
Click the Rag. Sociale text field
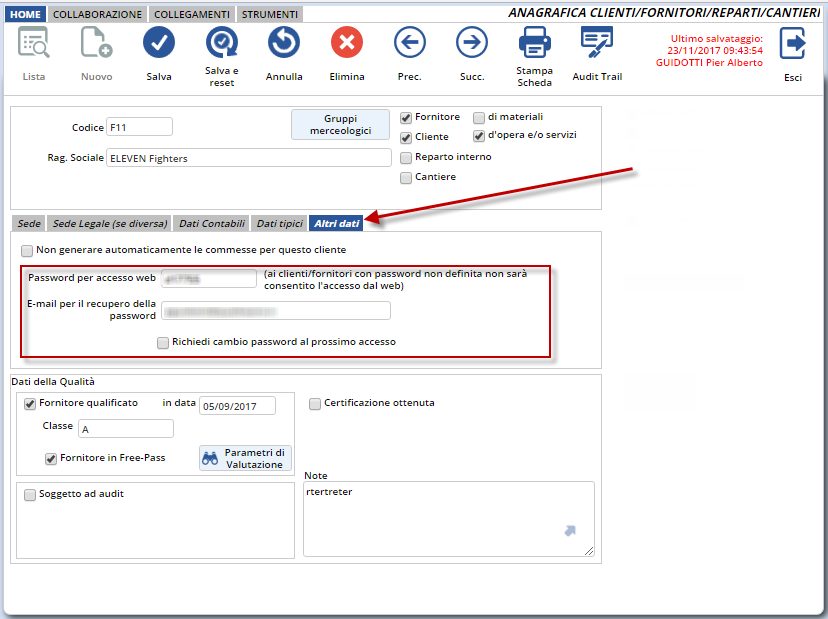248,158
